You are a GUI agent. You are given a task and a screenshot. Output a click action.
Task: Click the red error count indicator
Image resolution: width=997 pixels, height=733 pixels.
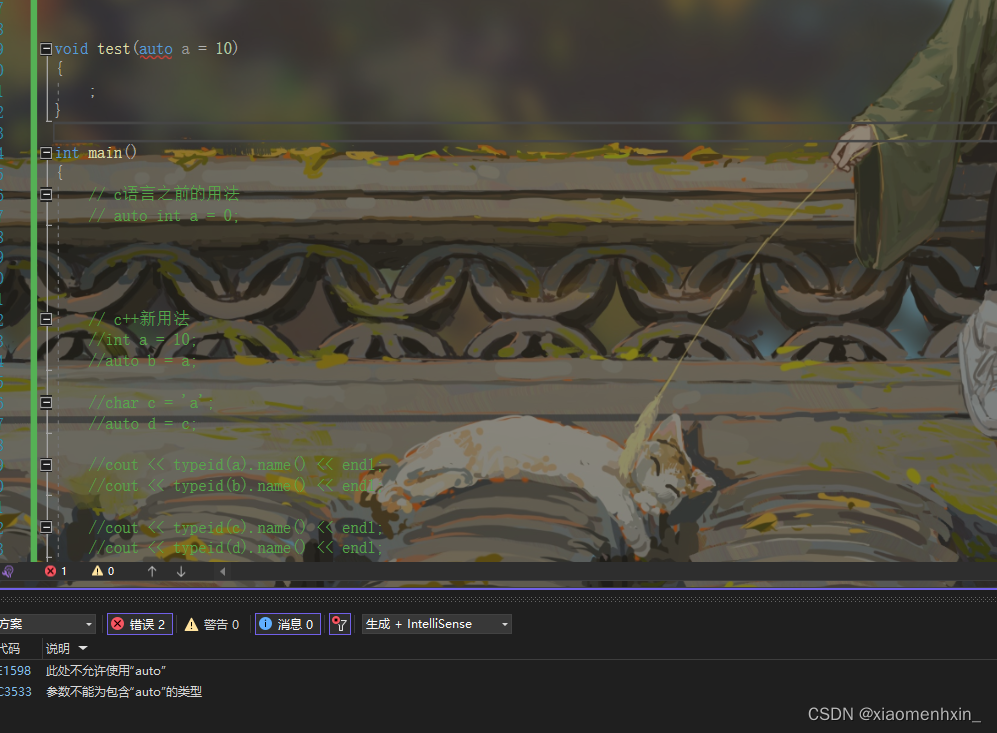(56, 571)
